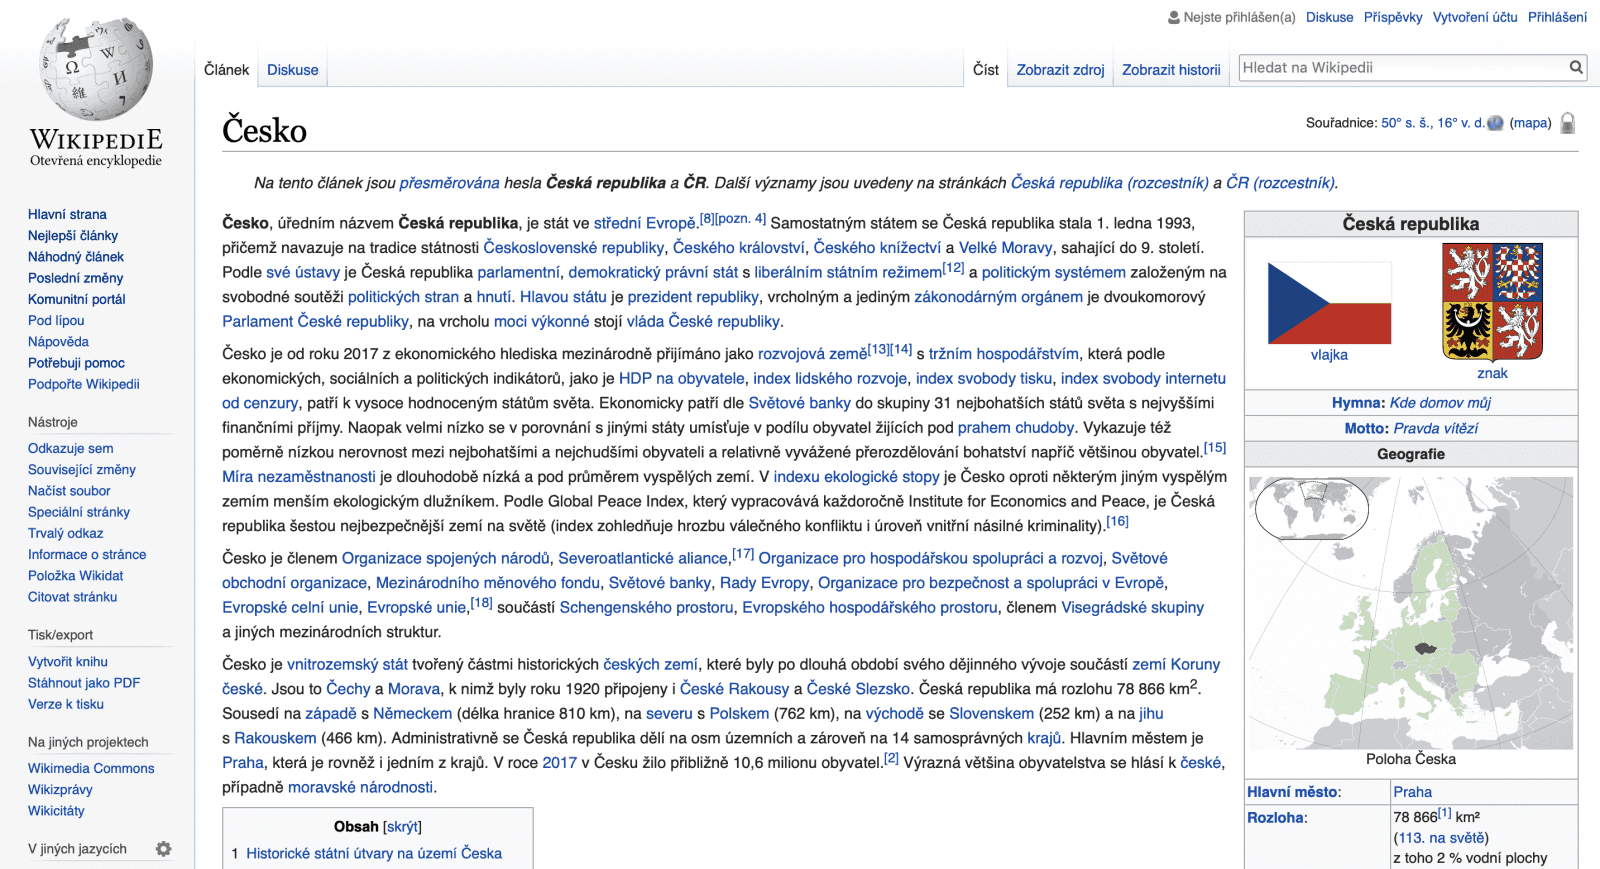Switch to the Diskuse tab
This screenshot has width=1600, height=869.
pyautogui.click(x=293, y=70)
